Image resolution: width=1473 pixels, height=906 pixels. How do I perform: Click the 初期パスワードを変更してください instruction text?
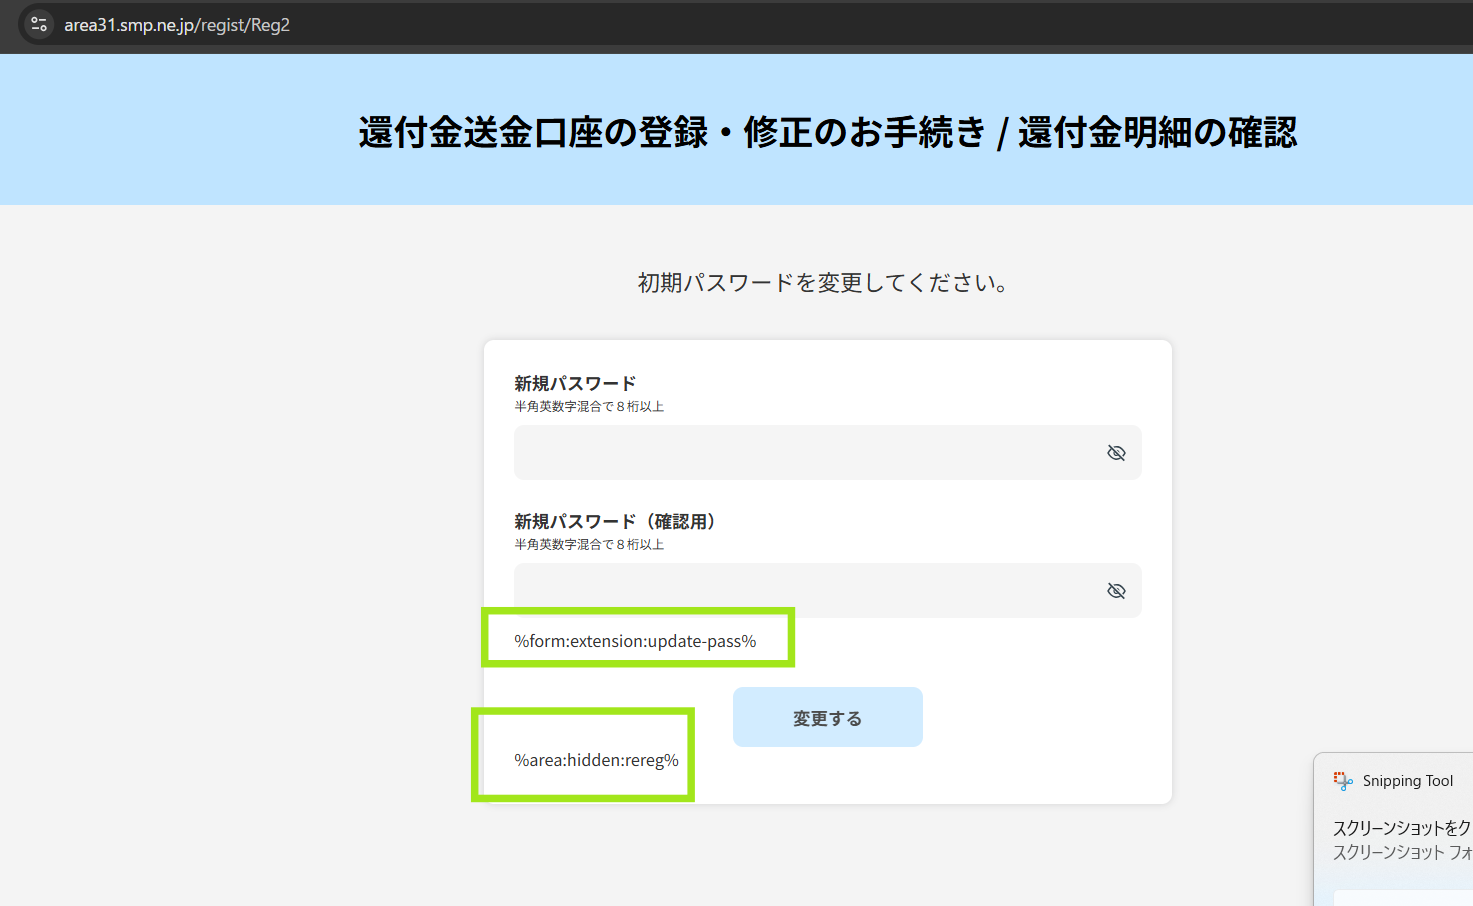click(x=822, y=283)
